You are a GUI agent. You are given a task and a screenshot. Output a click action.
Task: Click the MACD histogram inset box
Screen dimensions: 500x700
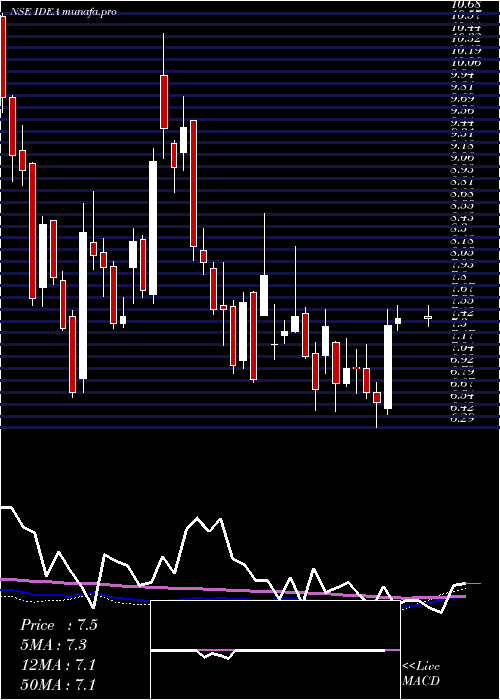coord(275,650)
